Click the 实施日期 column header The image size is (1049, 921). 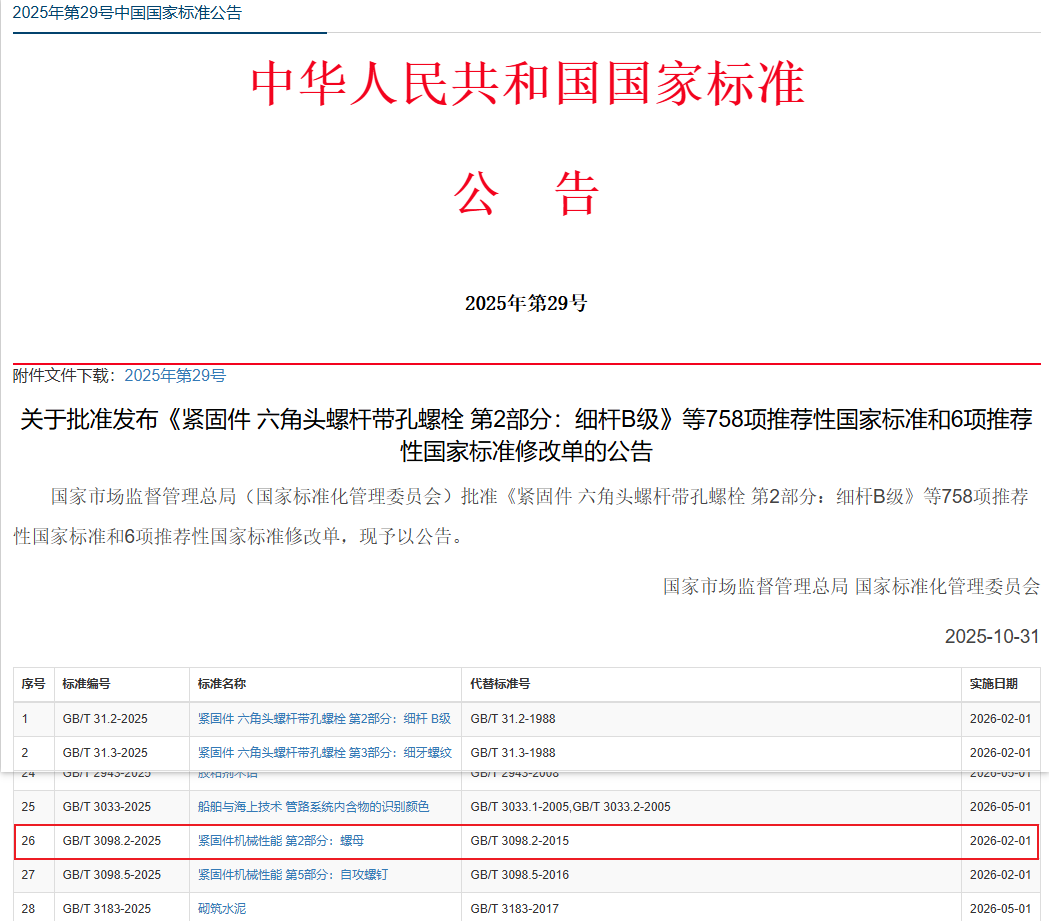pos(992,683)
